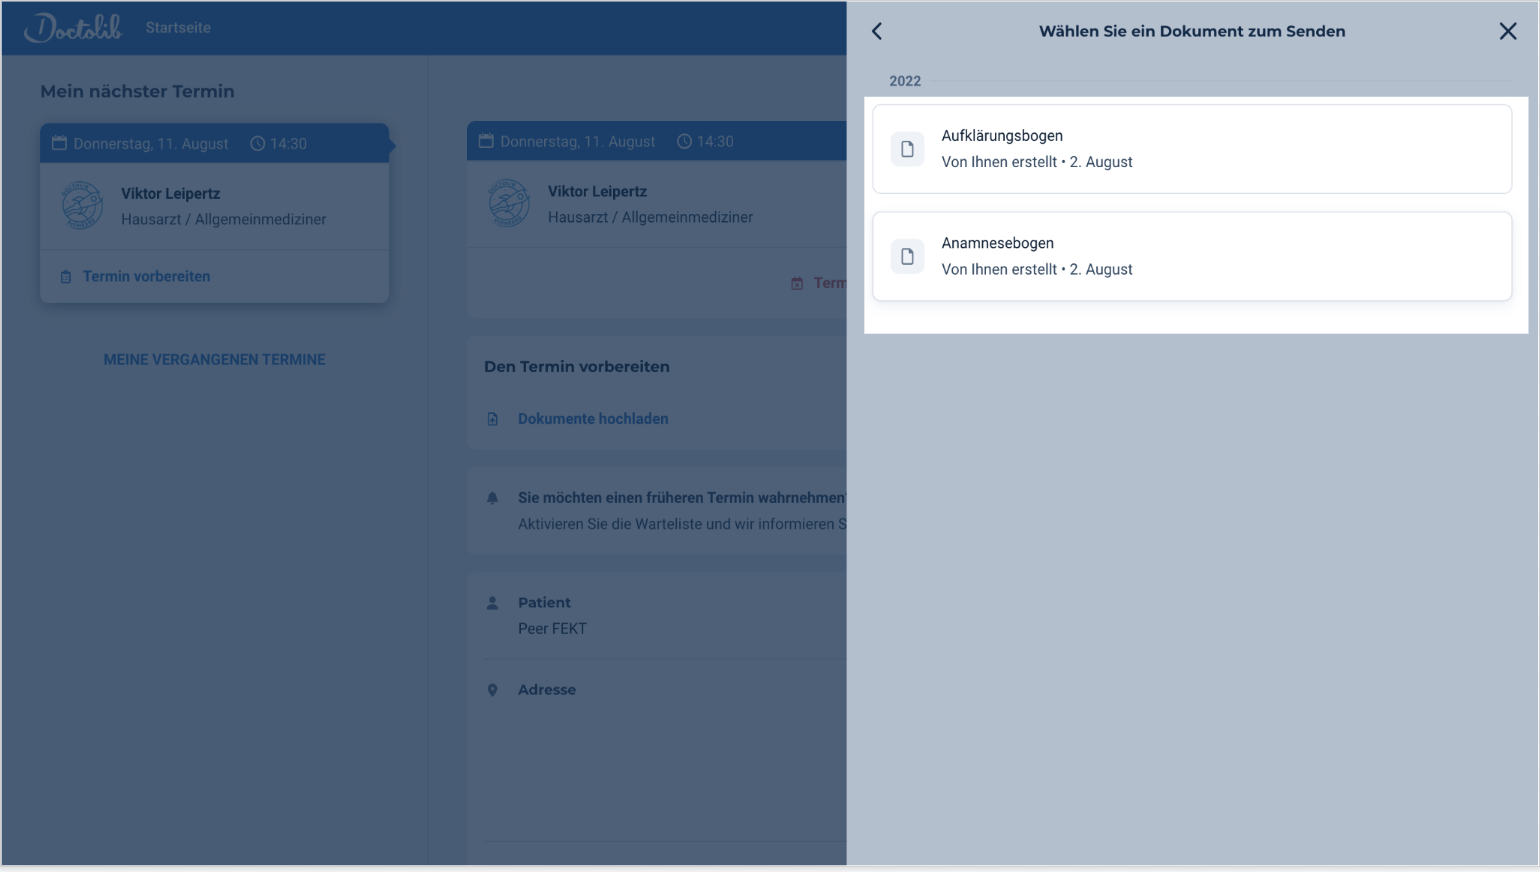The image size is (1540, 872).
Task: Click Dokumente hochladen link
Action: pos(592,419)
